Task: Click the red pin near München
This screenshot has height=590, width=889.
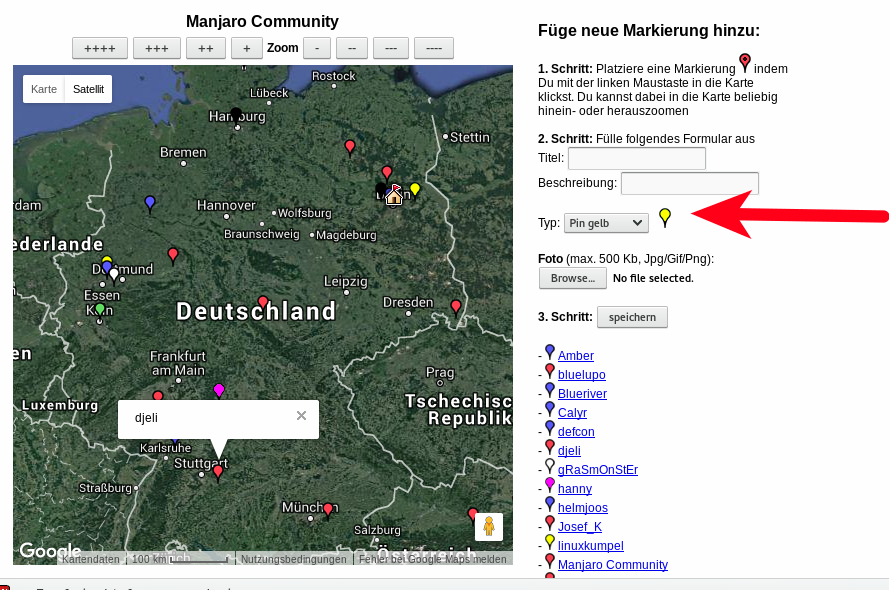Action: coord(327,510)
